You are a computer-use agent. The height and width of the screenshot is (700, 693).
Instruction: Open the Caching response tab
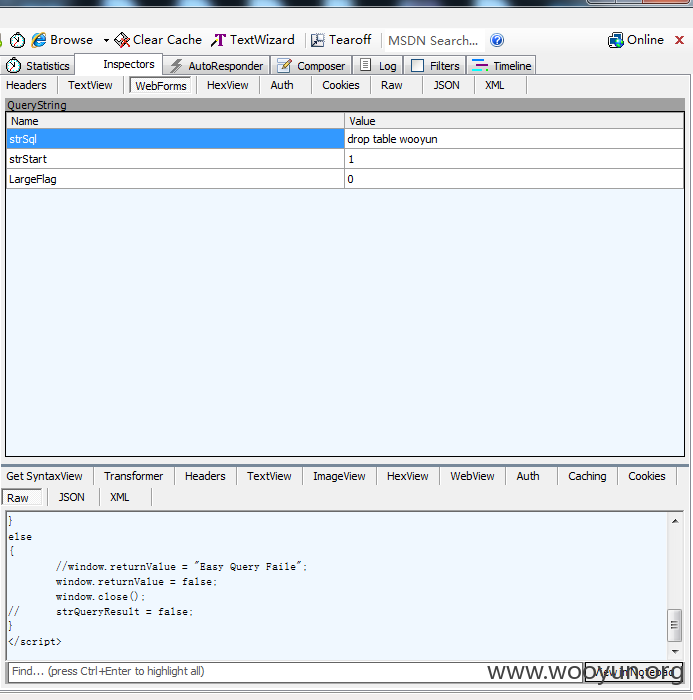coord(587,476)
